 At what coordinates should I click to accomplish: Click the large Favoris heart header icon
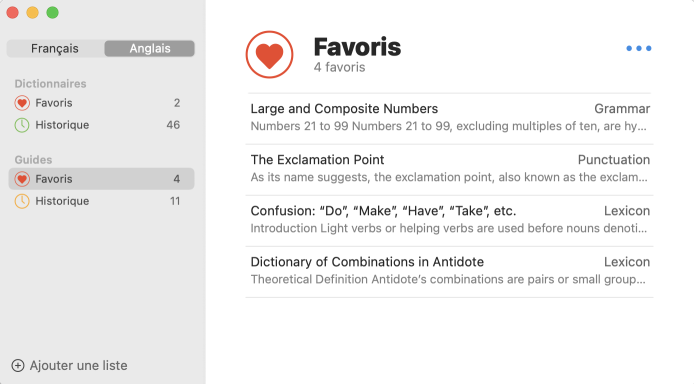[270, 54]
